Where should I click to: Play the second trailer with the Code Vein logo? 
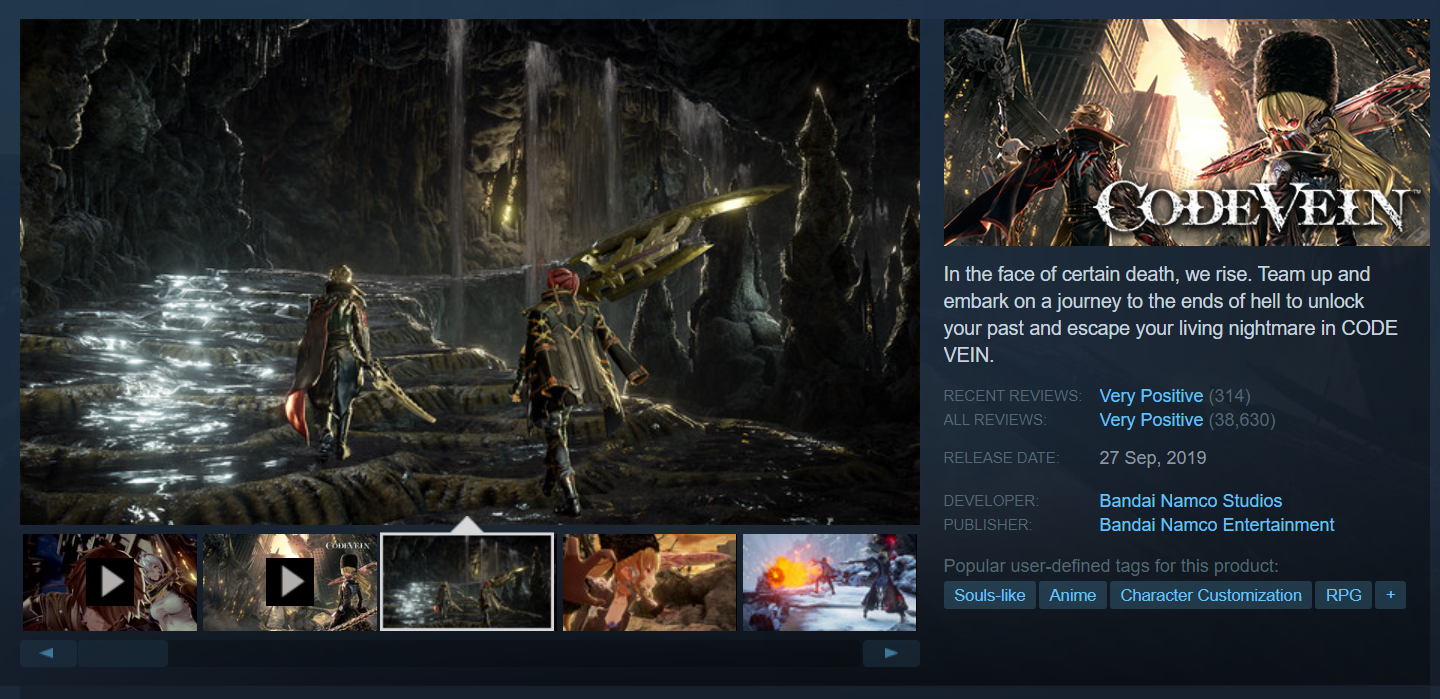pos(290,582)
